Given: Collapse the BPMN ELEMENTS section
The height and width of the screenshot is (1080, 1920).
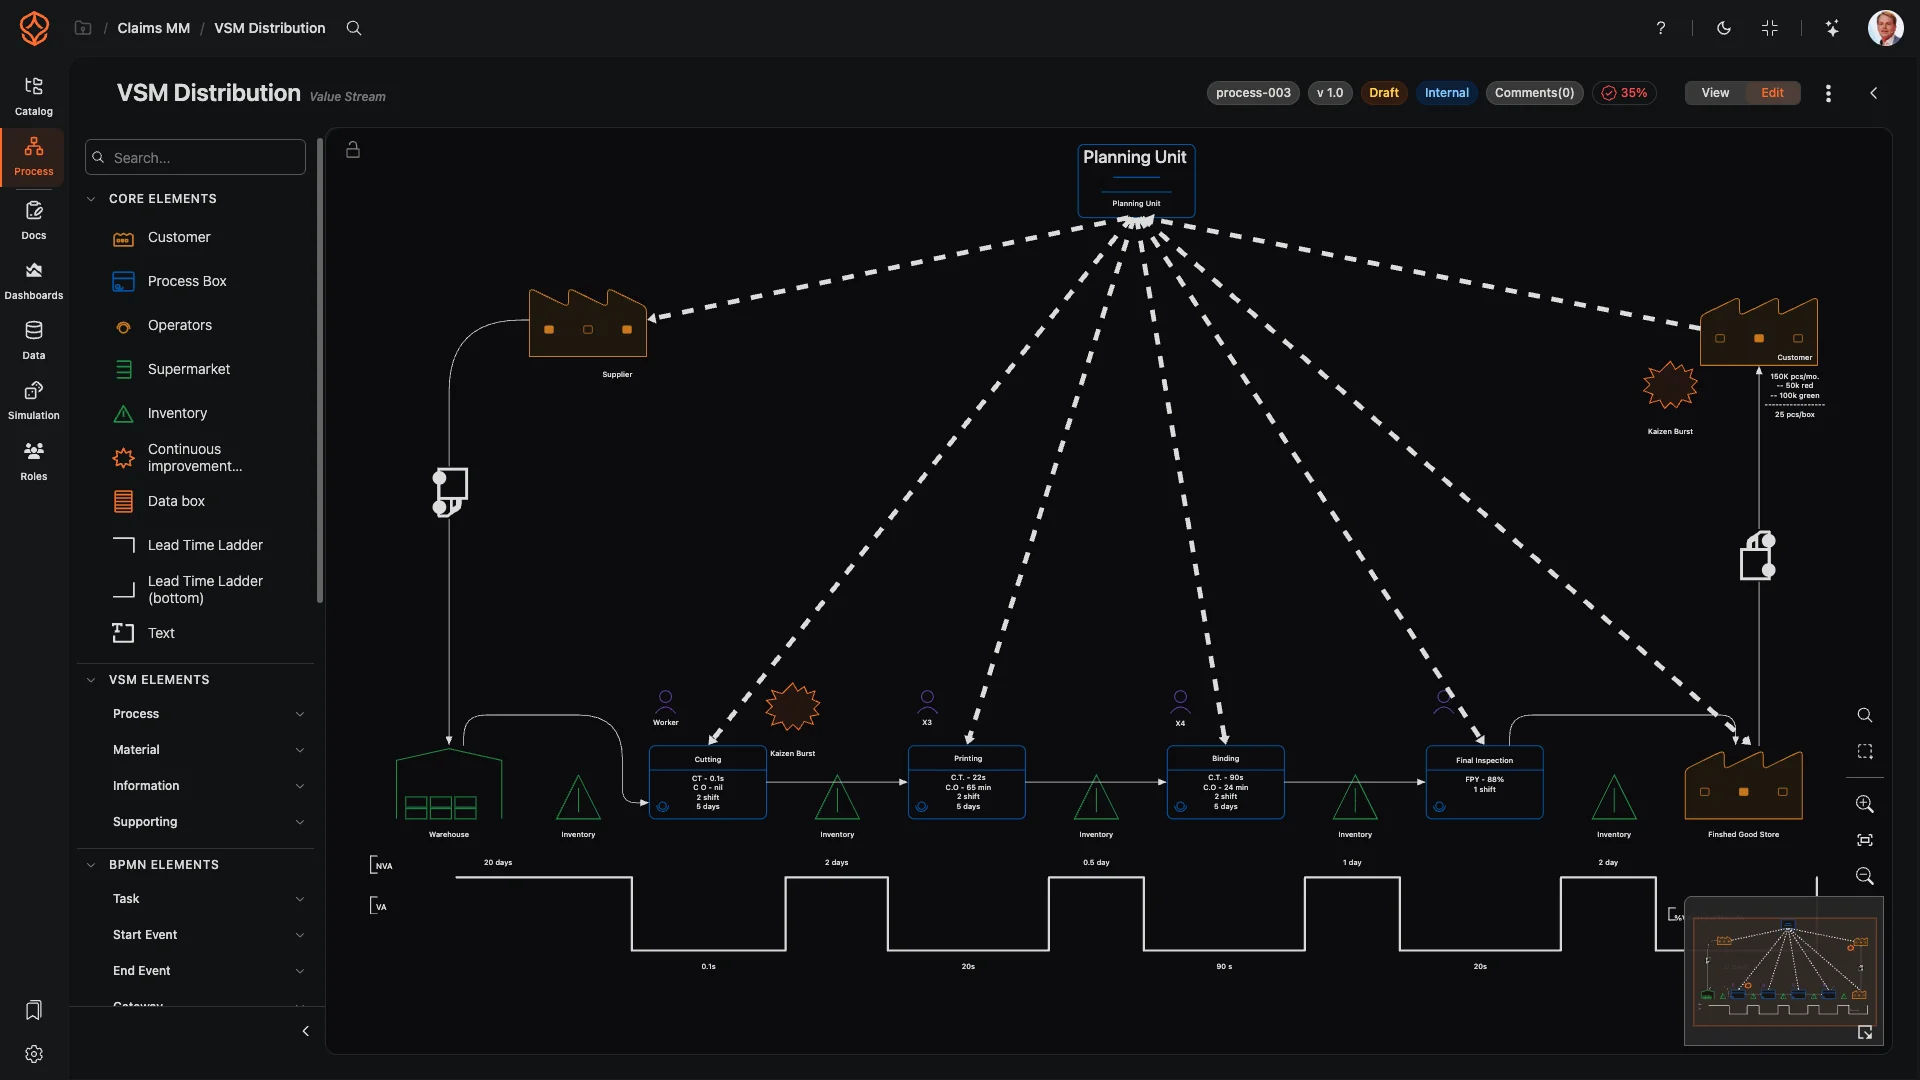Looking at the screenshot, I should click(91, 865).
